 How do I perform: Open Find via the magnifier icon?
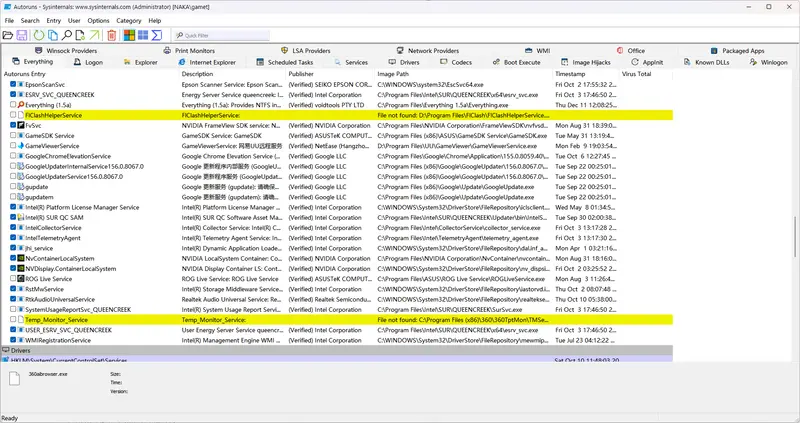[x=67, y=35]
